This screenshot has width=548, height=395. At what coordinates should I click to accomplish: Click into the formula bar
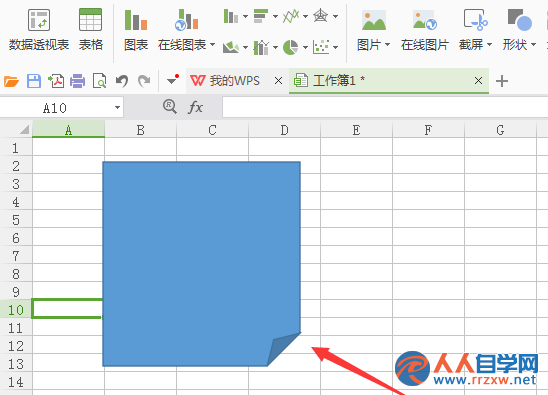[x=385, y=107]
